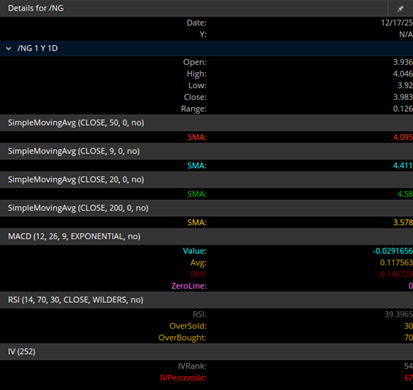
Task: Click the OverBought: label
Action: coord(182,337)
